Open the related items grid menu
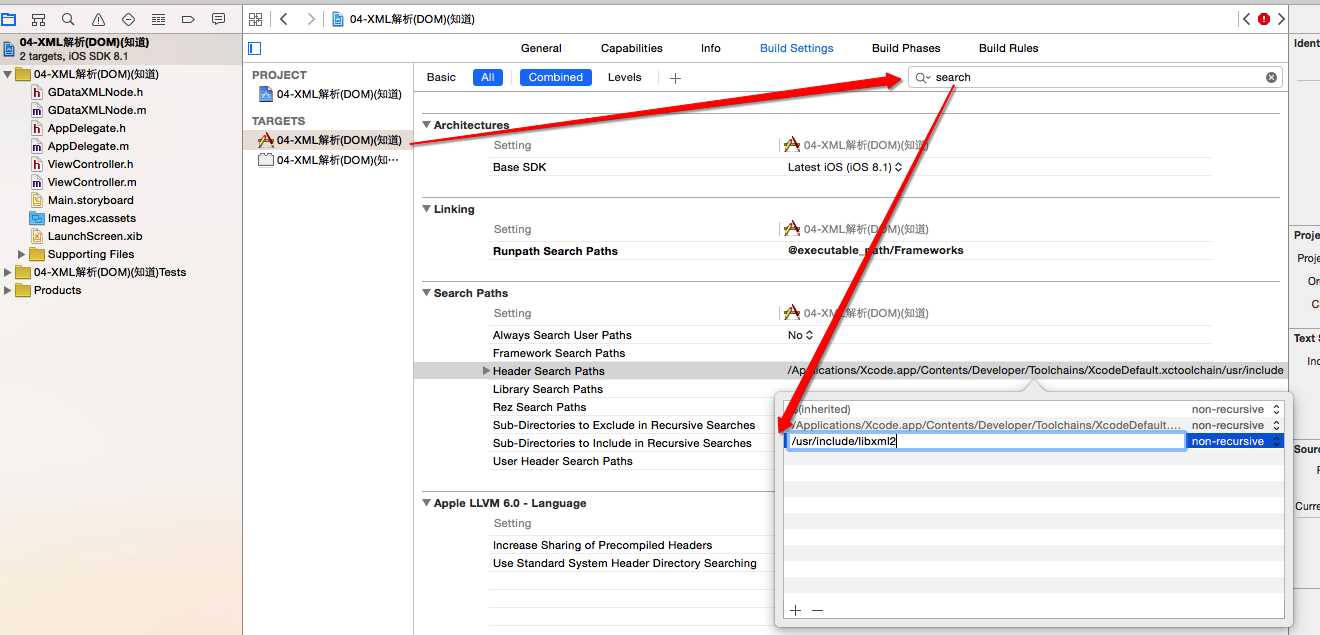The image size is (1320, 635). [x=255, y=19]
